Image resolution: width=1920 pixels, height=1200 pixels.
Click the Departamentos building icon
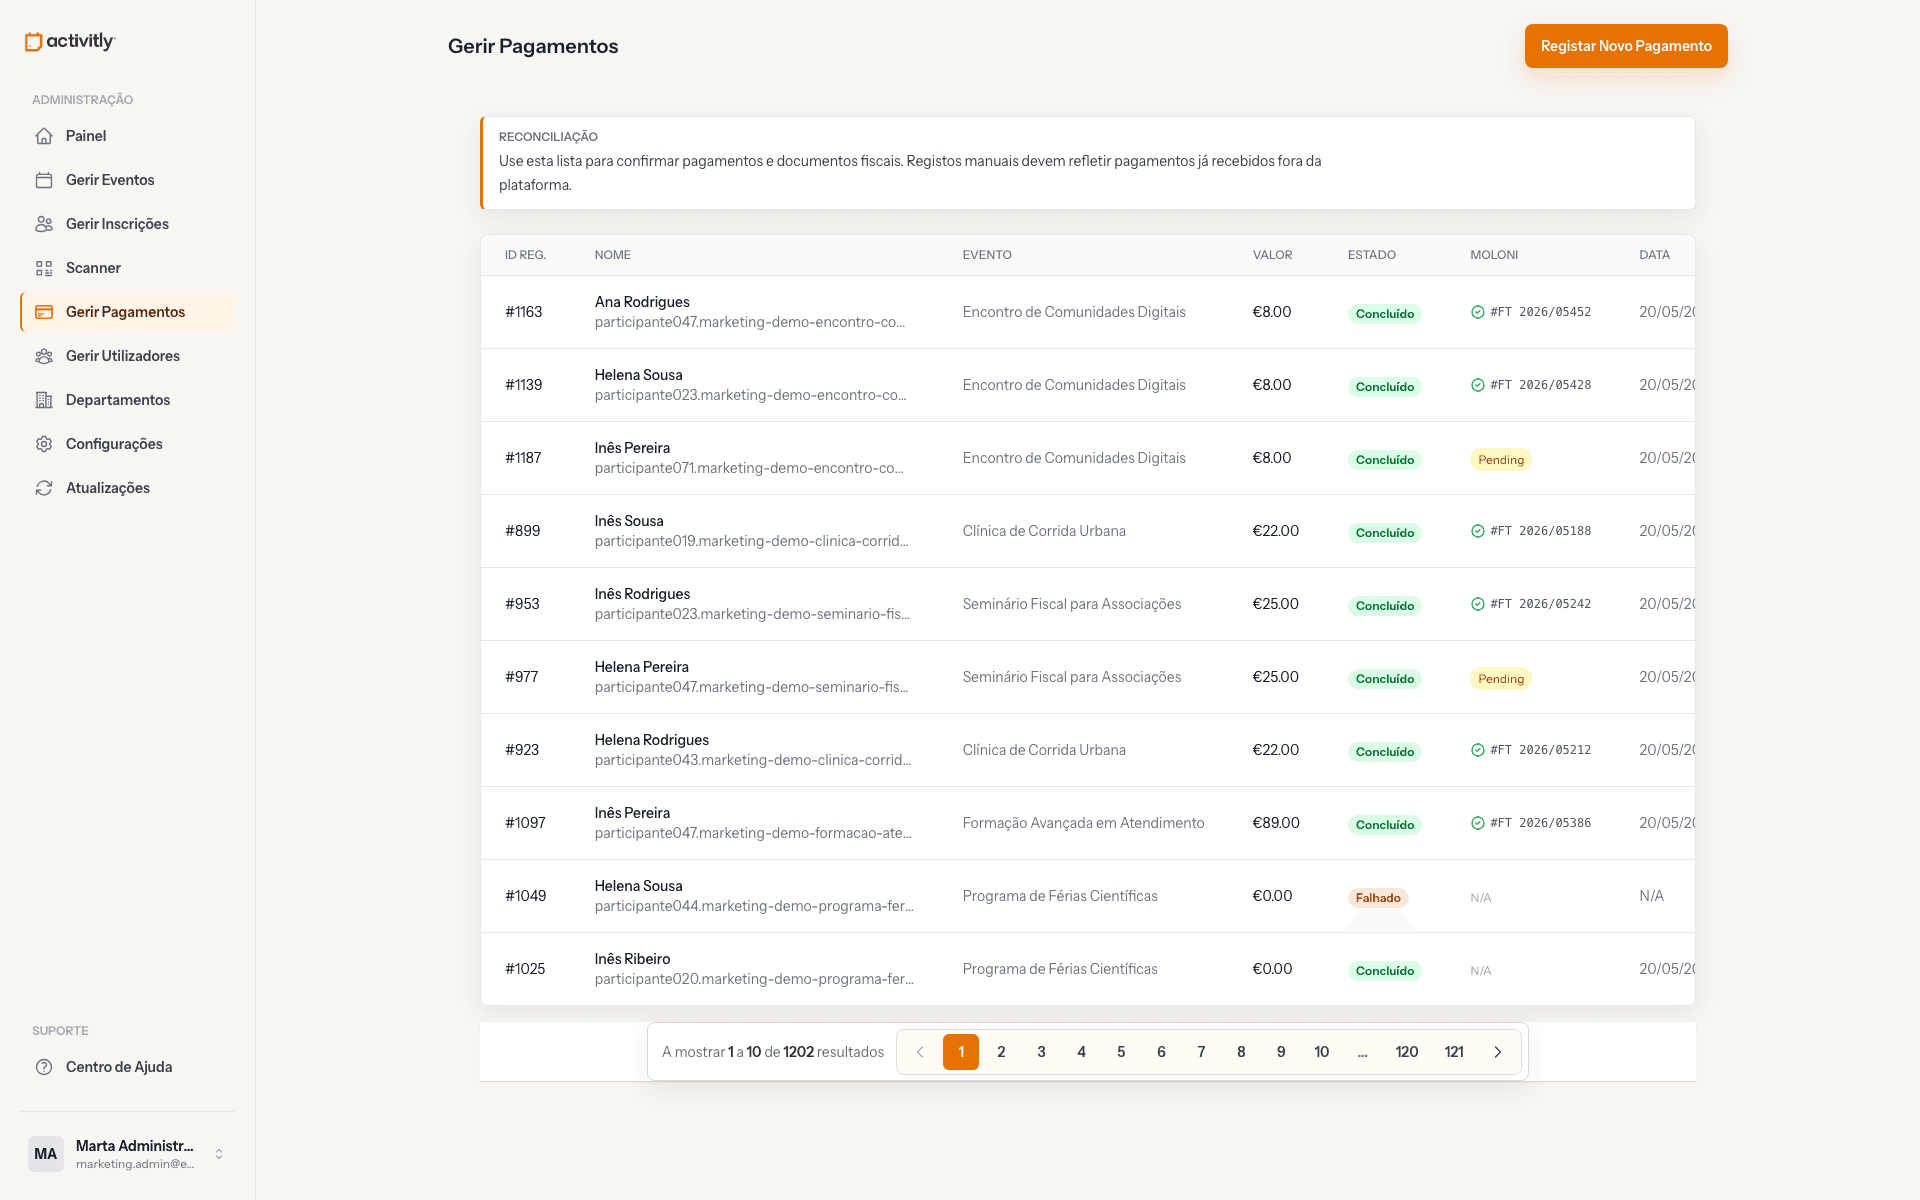coord(44,400)
